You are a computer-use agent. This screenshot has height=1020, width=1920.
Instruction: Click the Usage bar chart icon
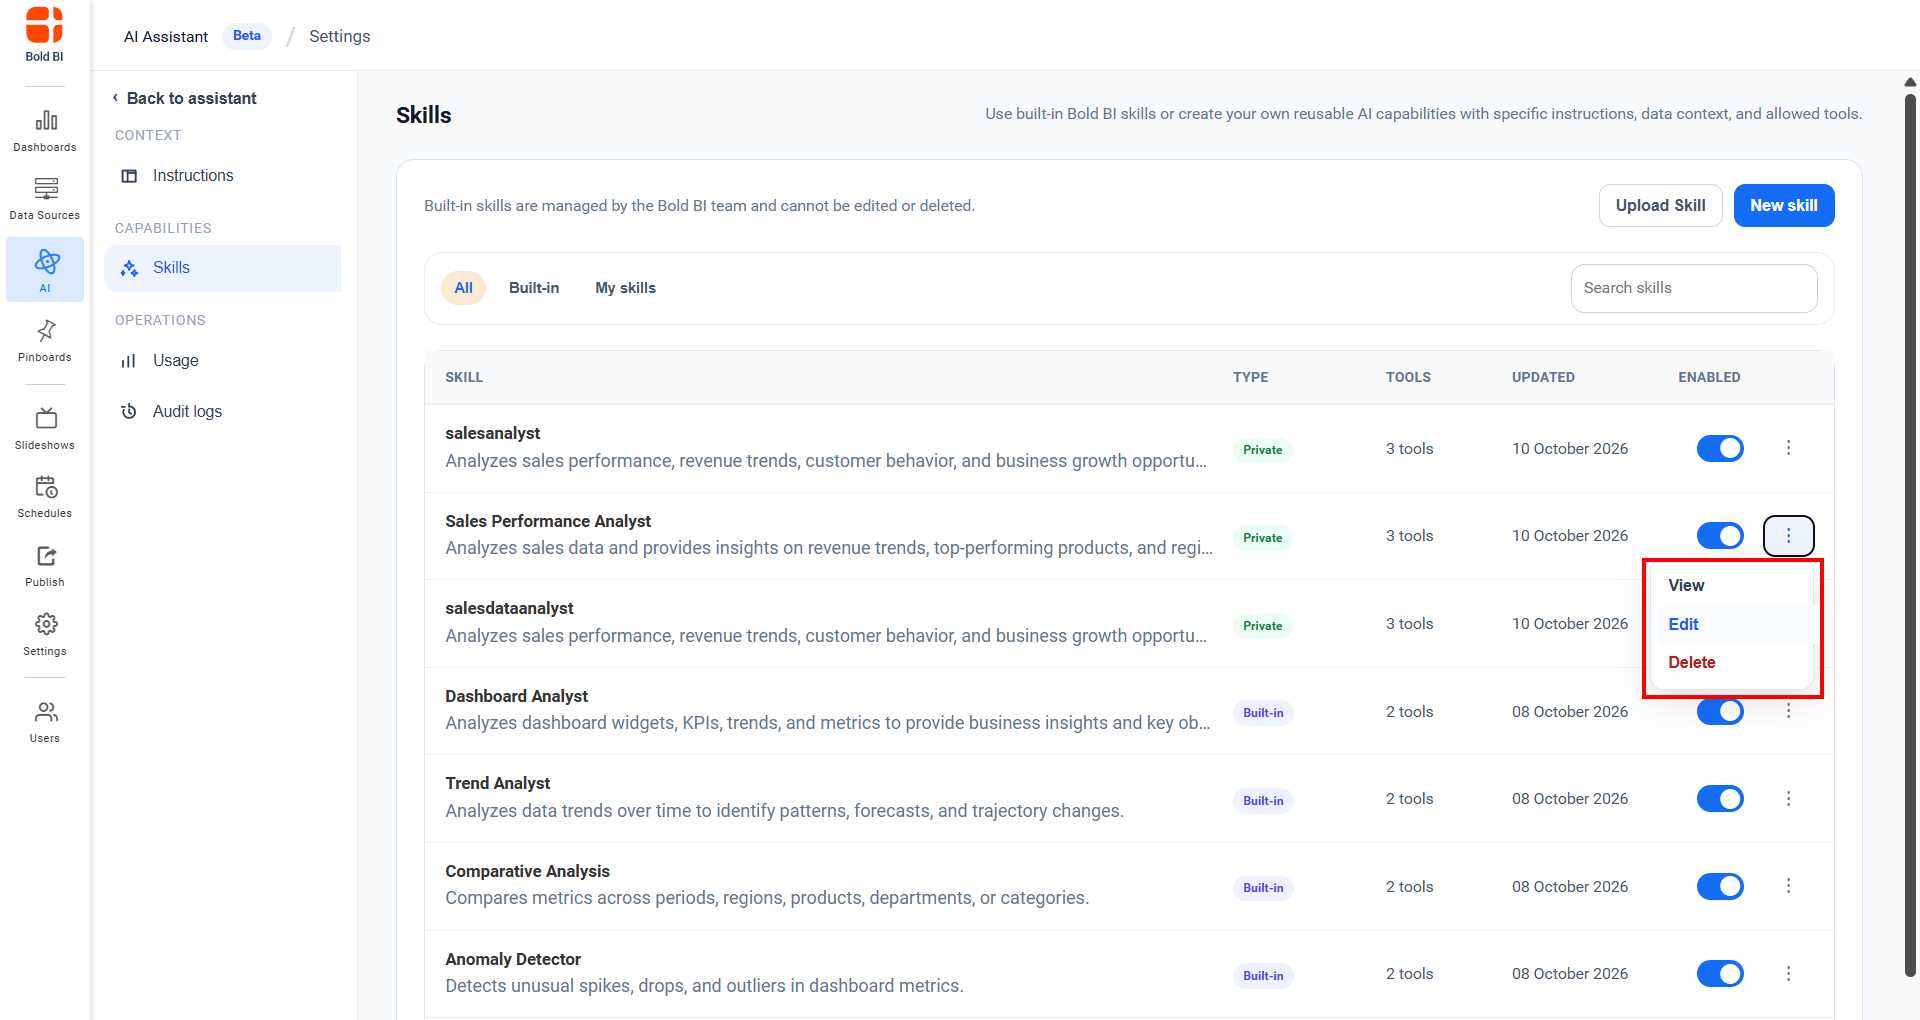(x=128, y=361)
